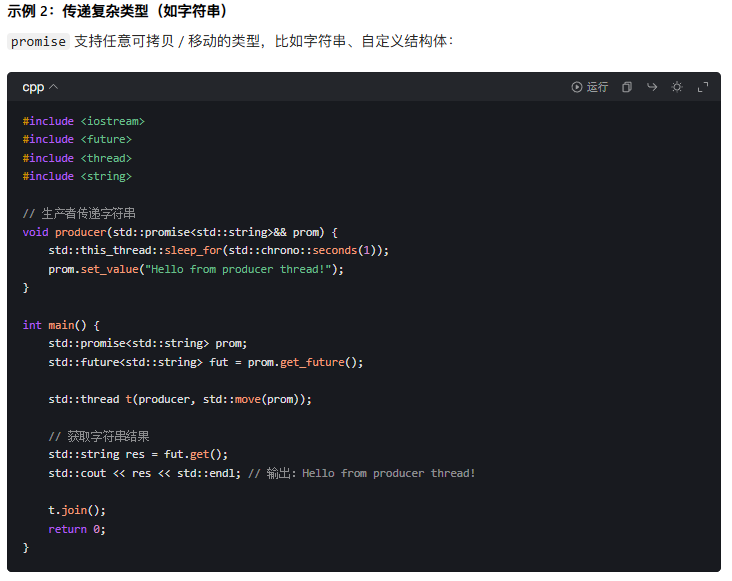
Task: Click 'std::thread t(producer, std::move(prom));' line
Action: [x=180, y=399]
